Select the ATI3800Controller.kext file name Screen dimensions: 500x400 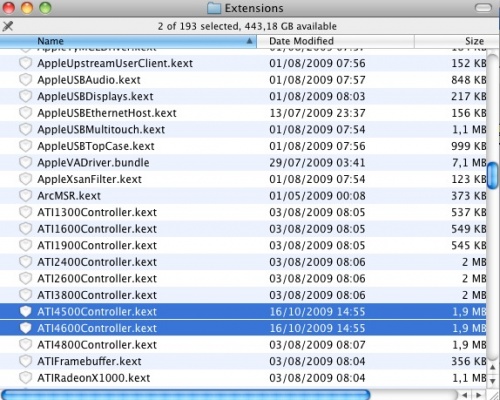tap(97, 295)
